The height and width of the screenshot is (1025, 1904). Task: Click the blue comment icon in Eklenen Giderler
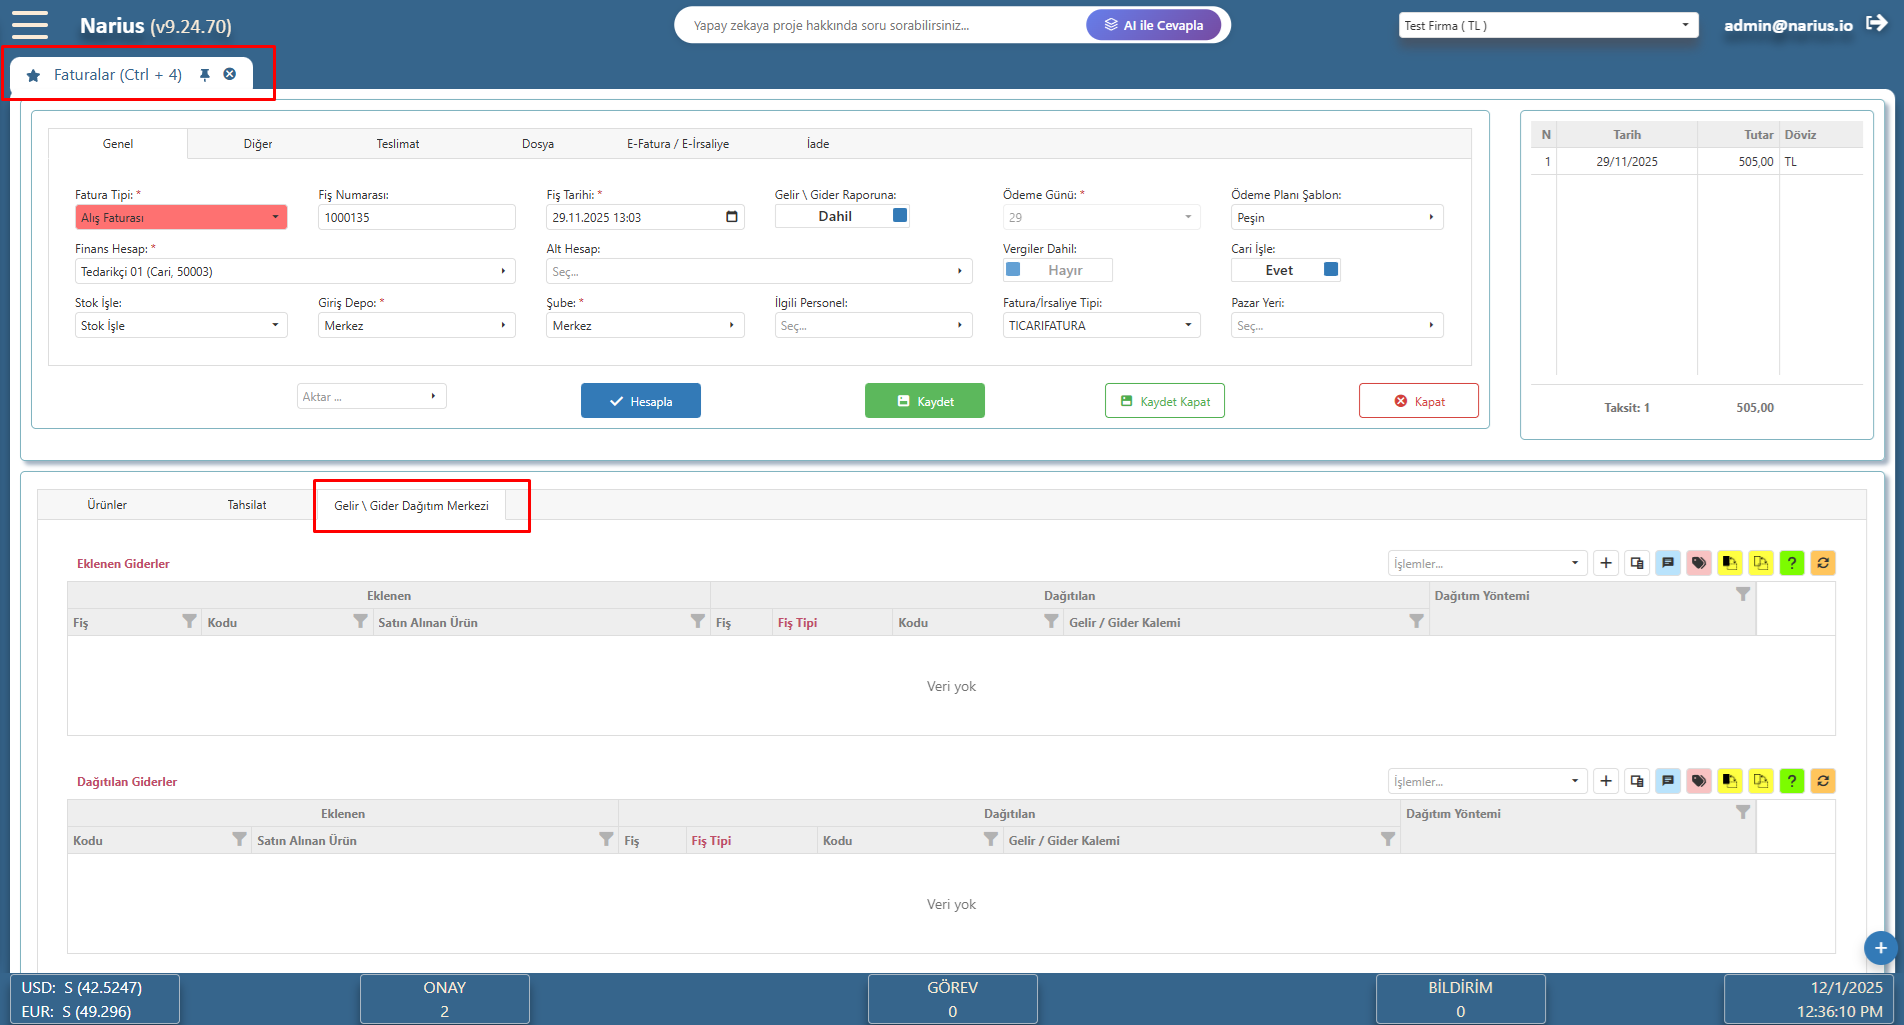1668,563
